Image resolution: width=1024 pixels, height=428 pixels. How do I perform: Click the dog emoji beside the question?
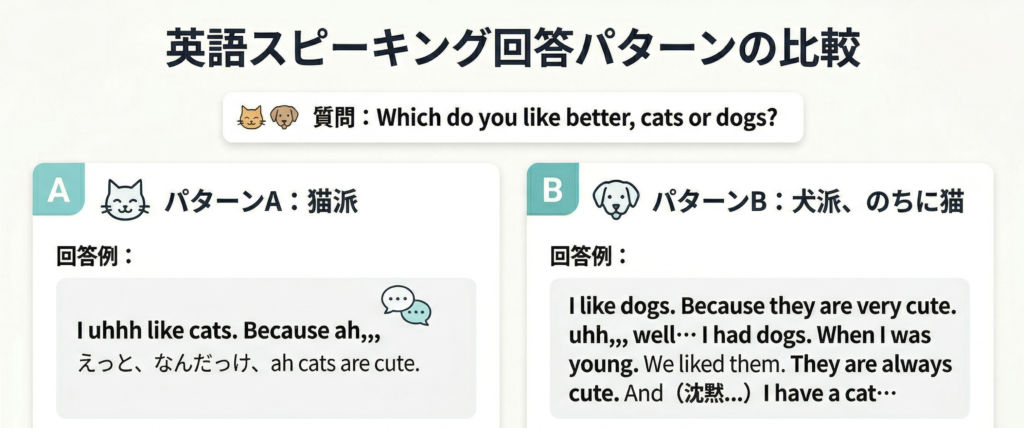click(x=284, y=118)
